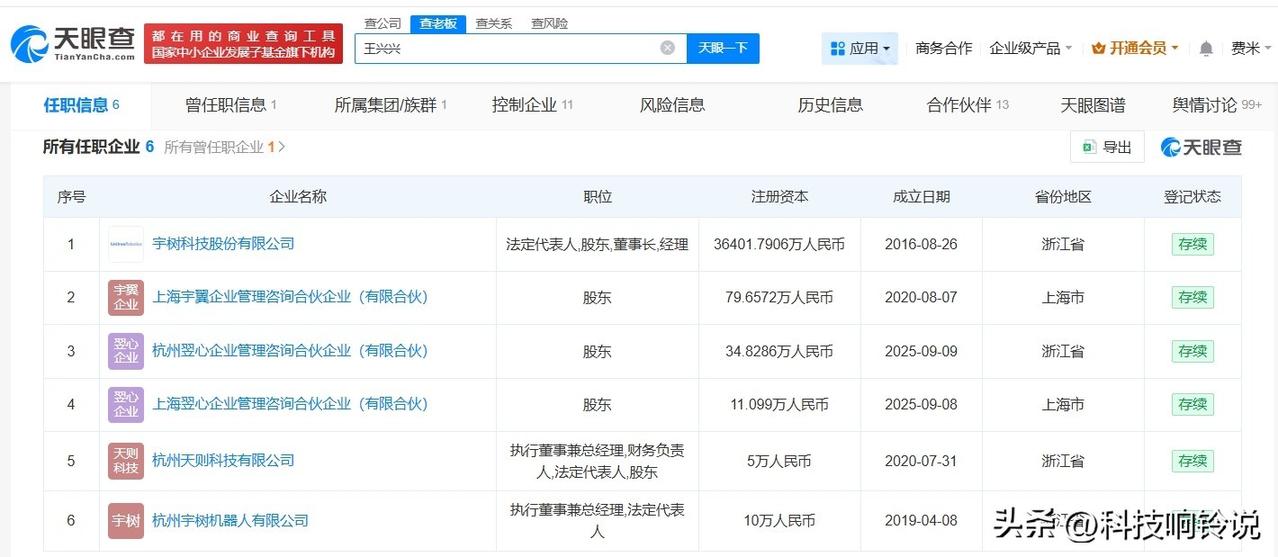Click the 2016-08-26 date cell
Image resolution: width=1278 pixels, height=557 pixels.
[921, 244]
